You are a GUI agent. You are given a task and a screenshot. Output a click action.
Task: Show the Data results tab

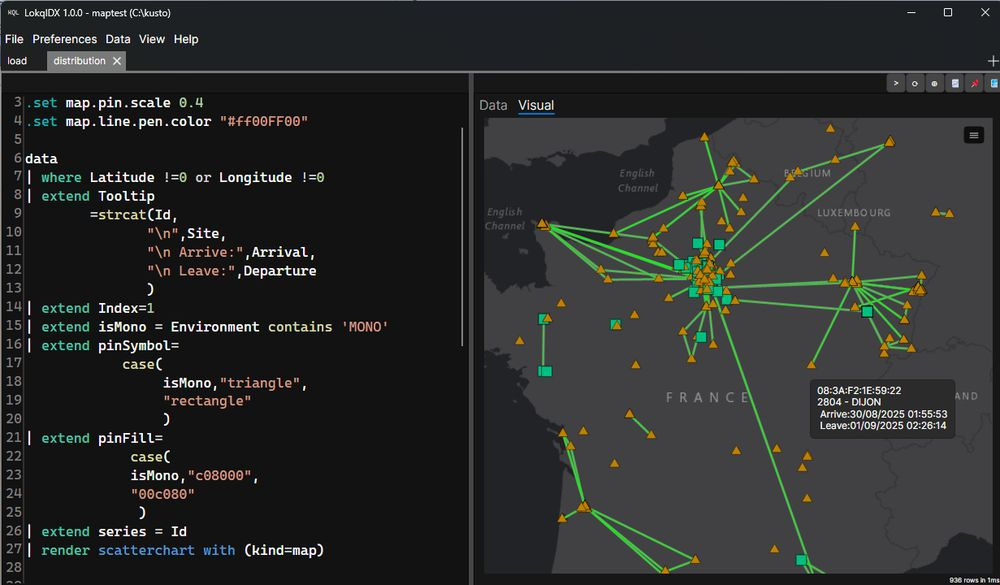click(x=493, y=105)
